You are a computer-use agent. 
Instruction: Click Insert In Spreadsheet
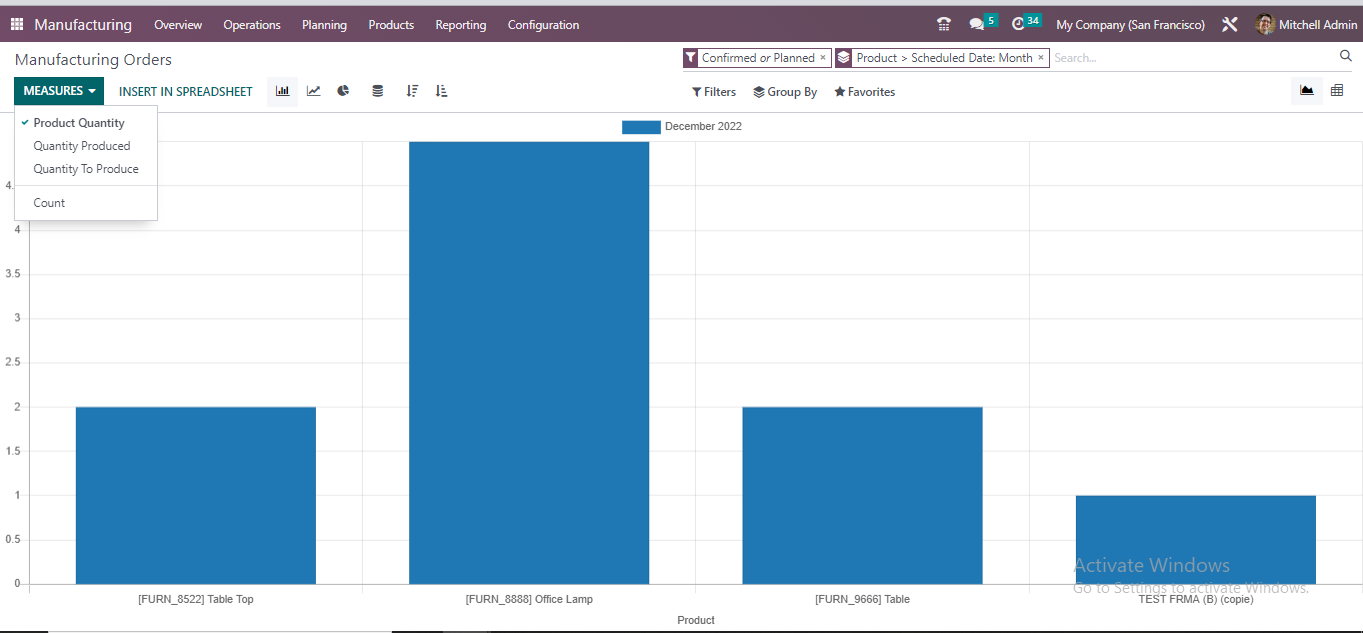(x=185, y=90)
